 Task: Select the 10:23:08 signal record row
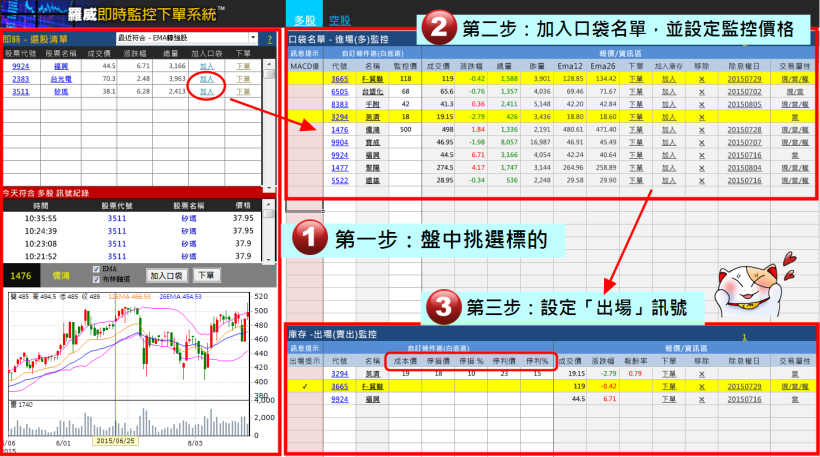(134, 244)
